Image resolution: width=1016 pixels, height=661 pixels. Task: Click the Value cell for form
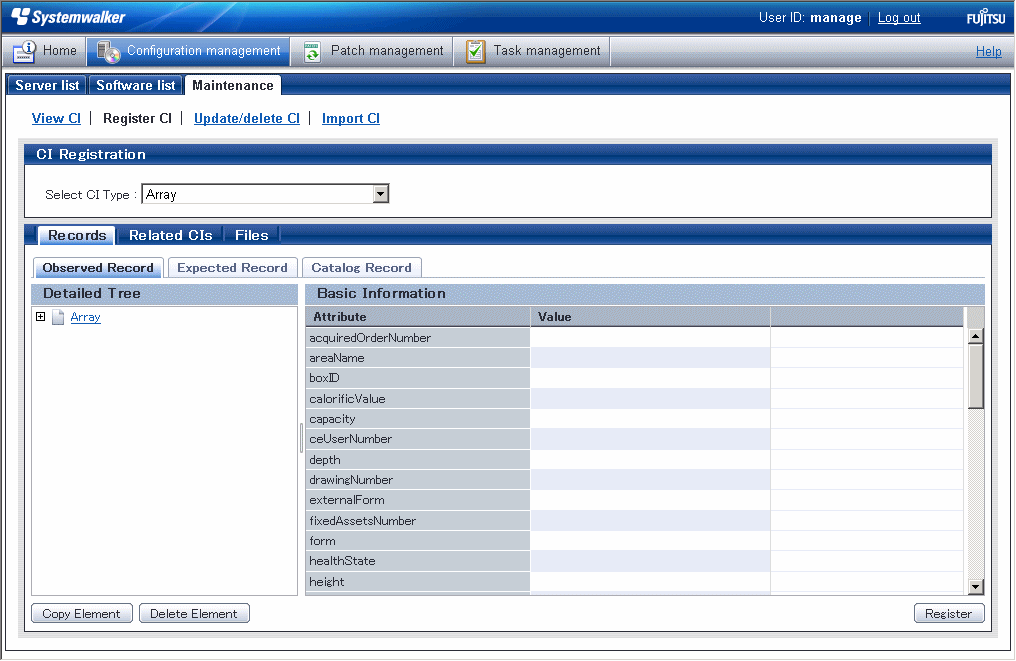(x=650, y=540)
